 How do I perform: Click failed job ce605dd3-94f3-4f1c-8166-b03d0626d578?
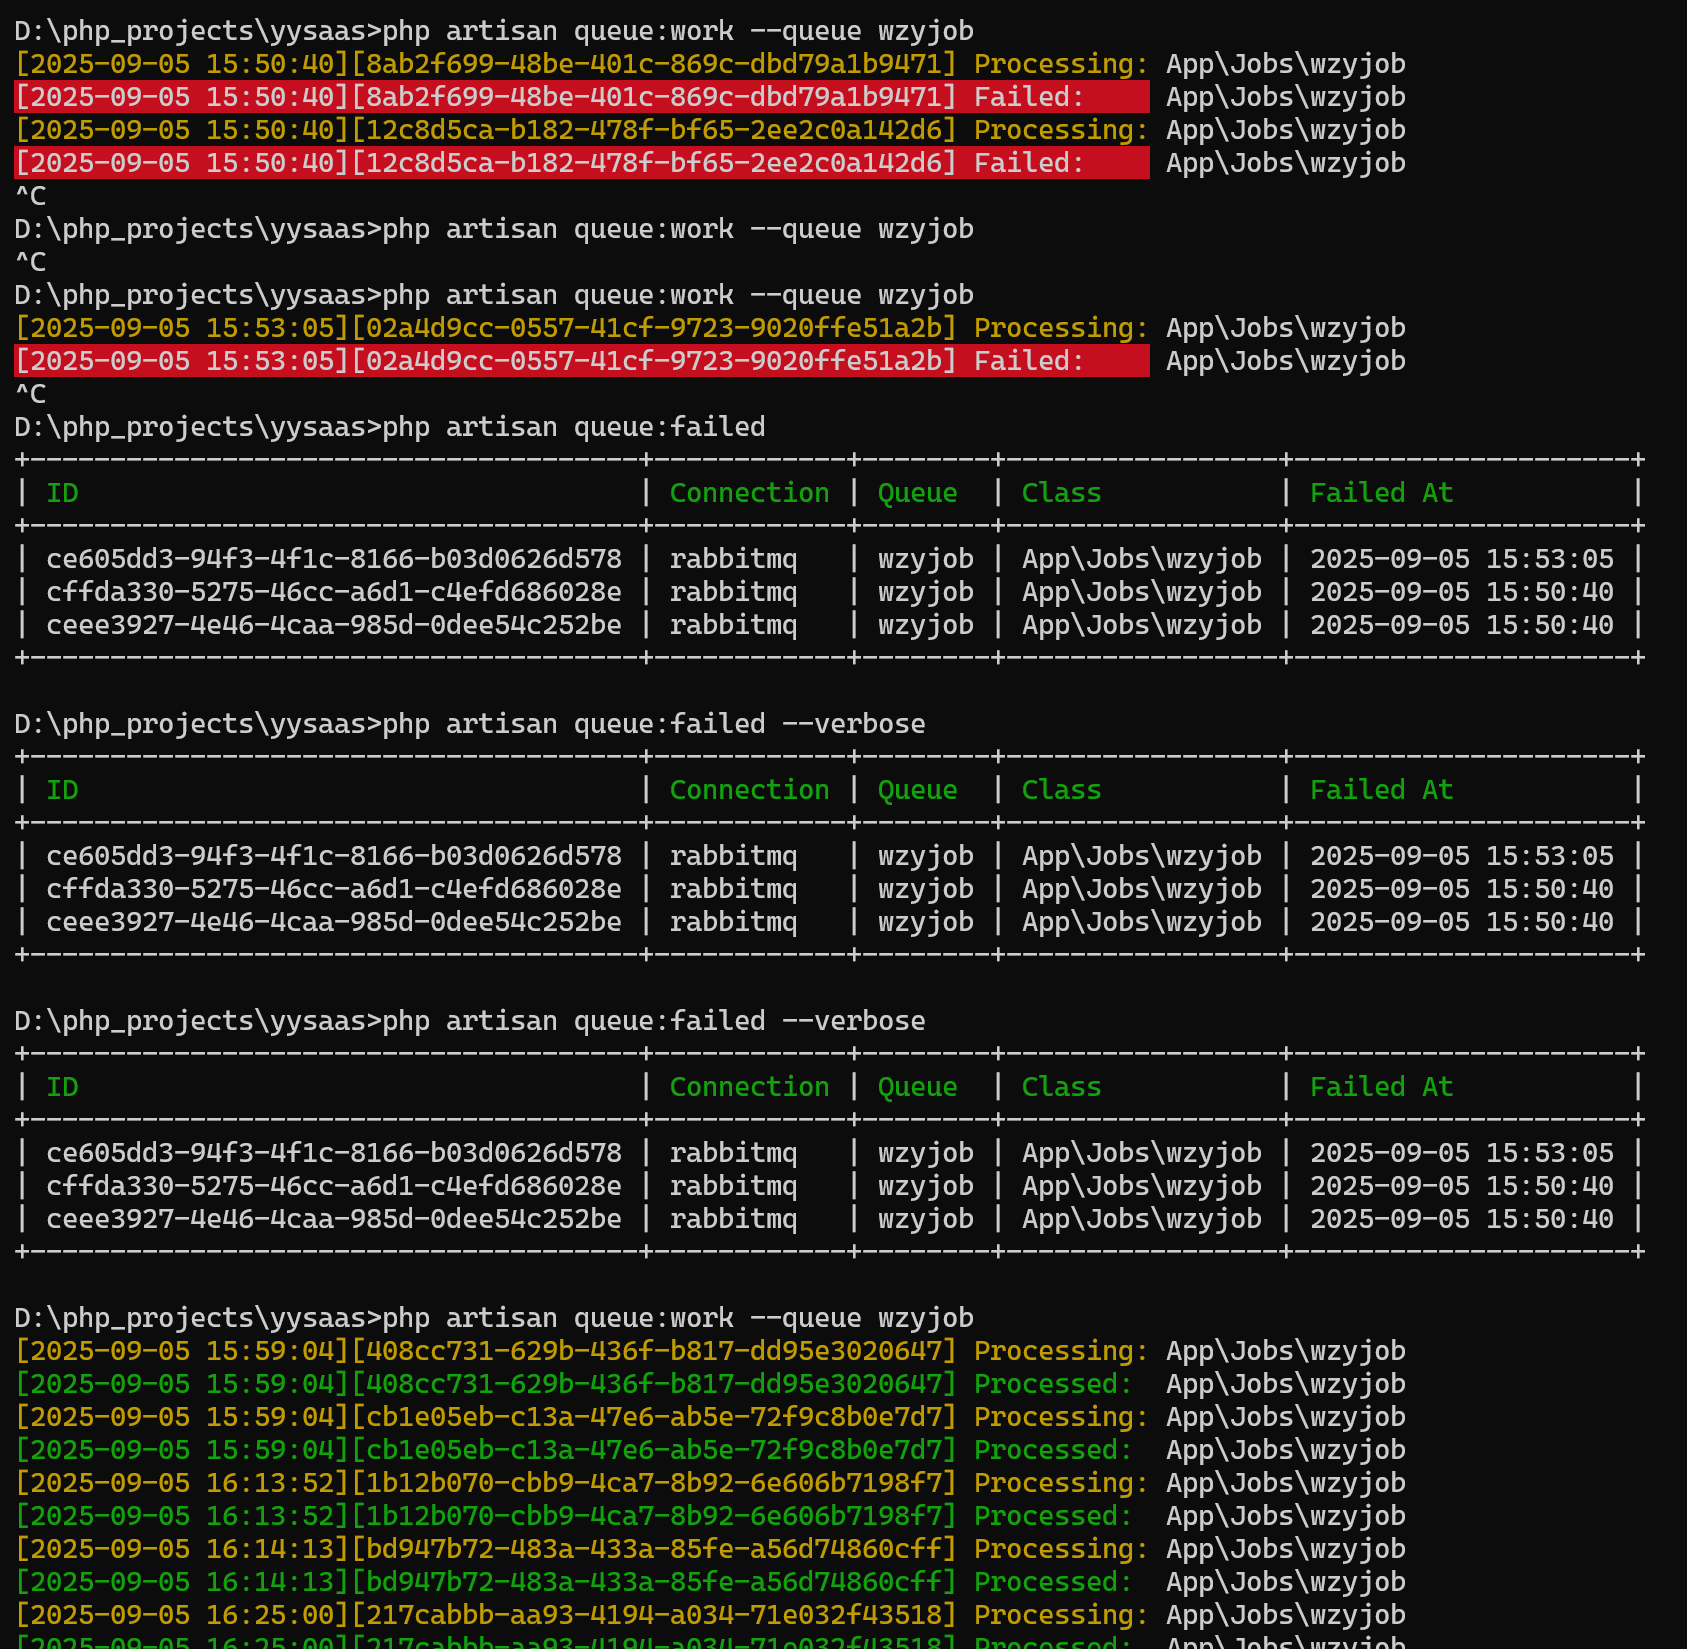click(334, 558)
